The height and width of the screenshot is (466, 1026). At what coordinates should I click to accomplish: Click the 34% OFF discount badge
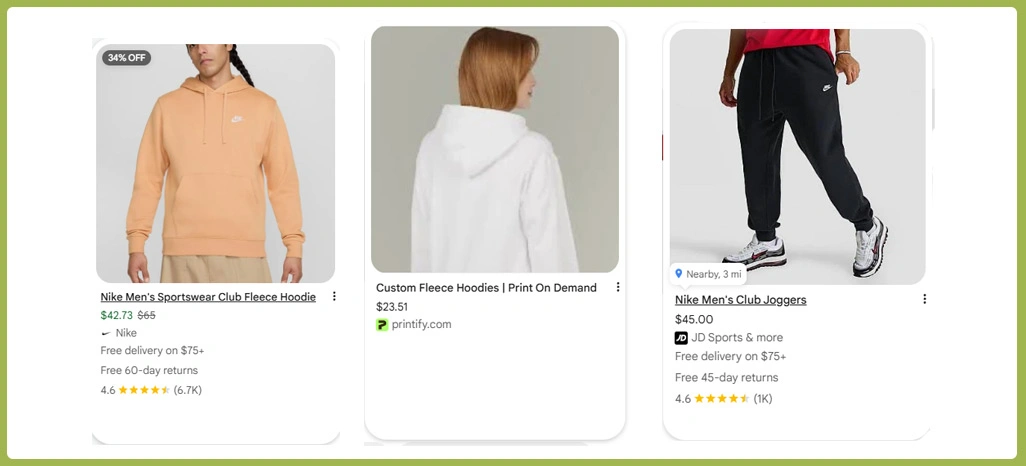click(126, 58)
